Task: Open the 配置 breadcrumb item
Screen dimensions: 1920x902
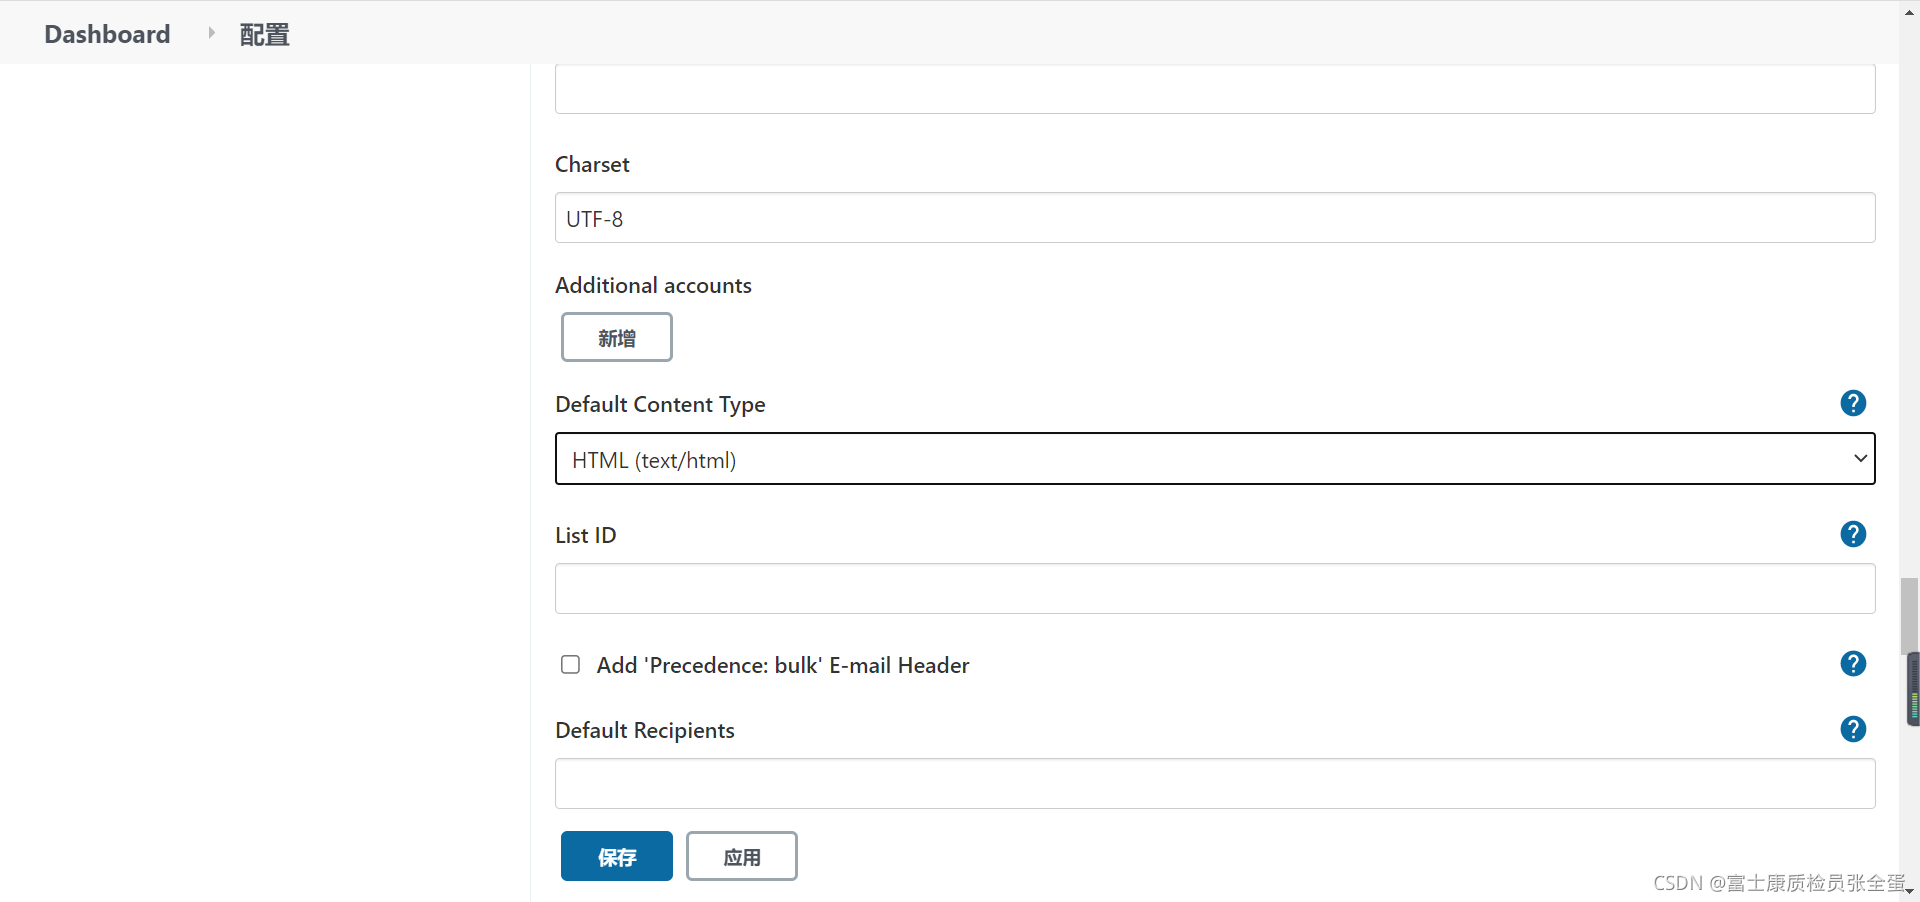Action: click(264, 35)
